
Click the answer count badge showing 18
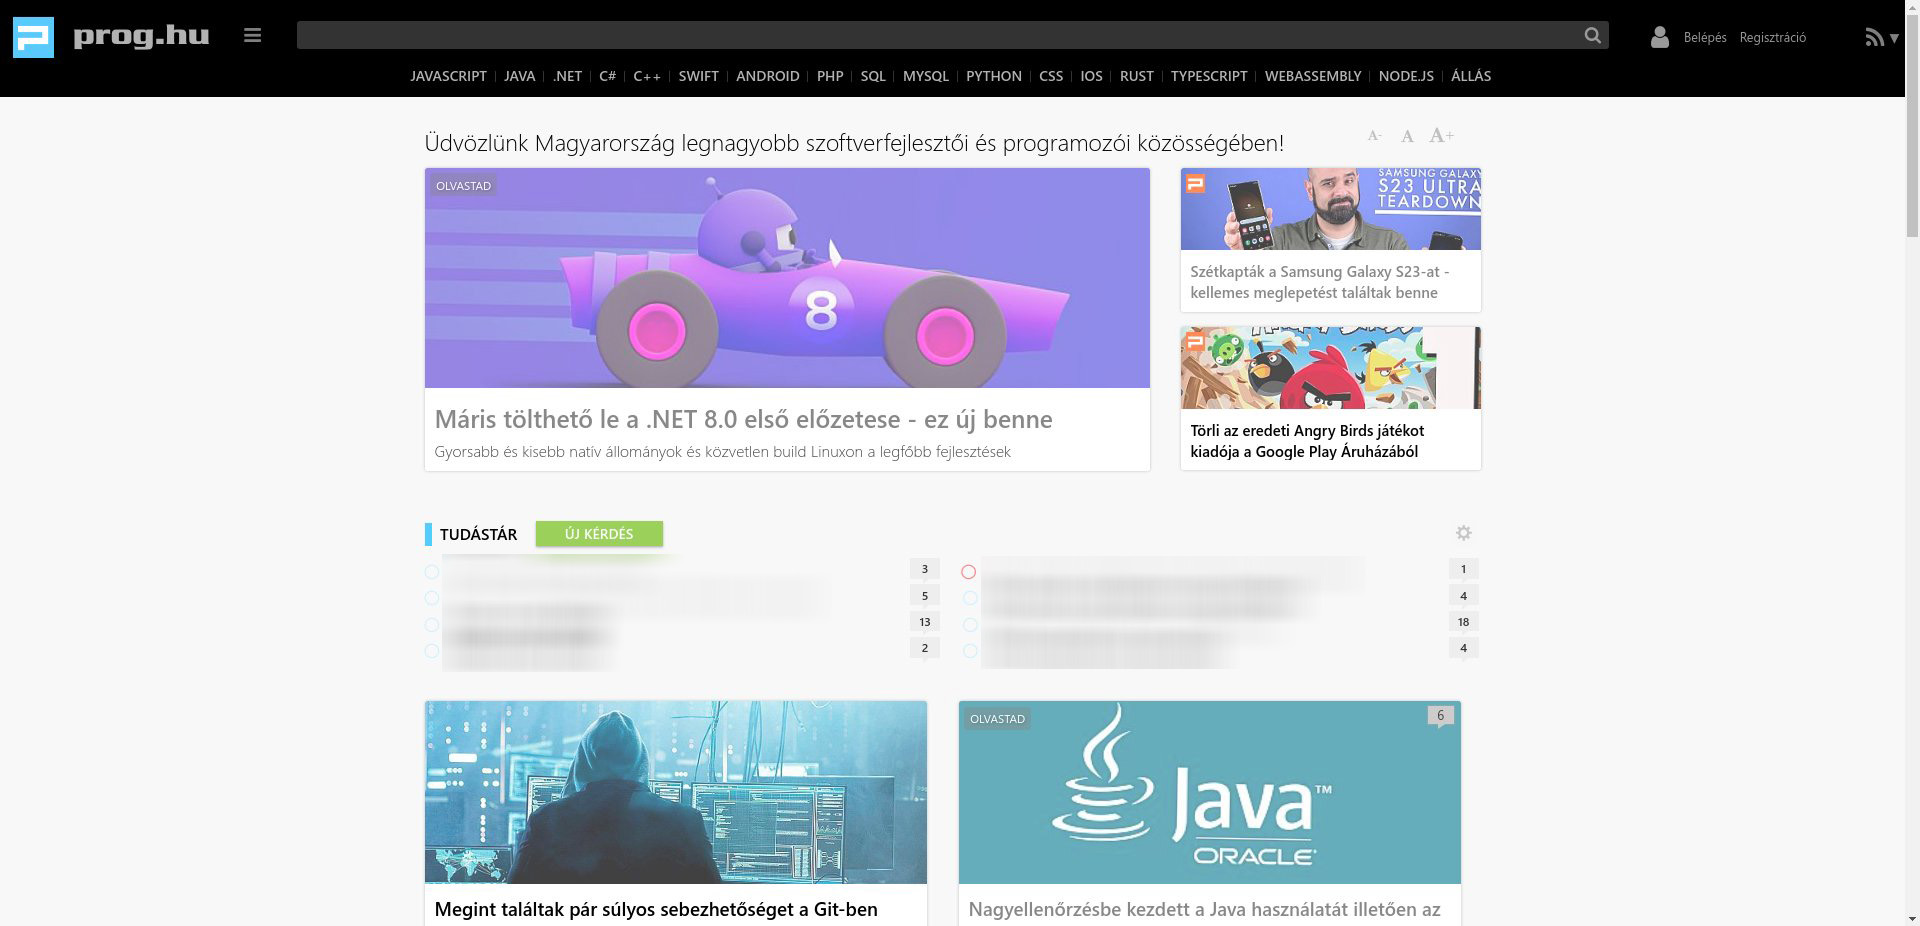point(1463,622)
